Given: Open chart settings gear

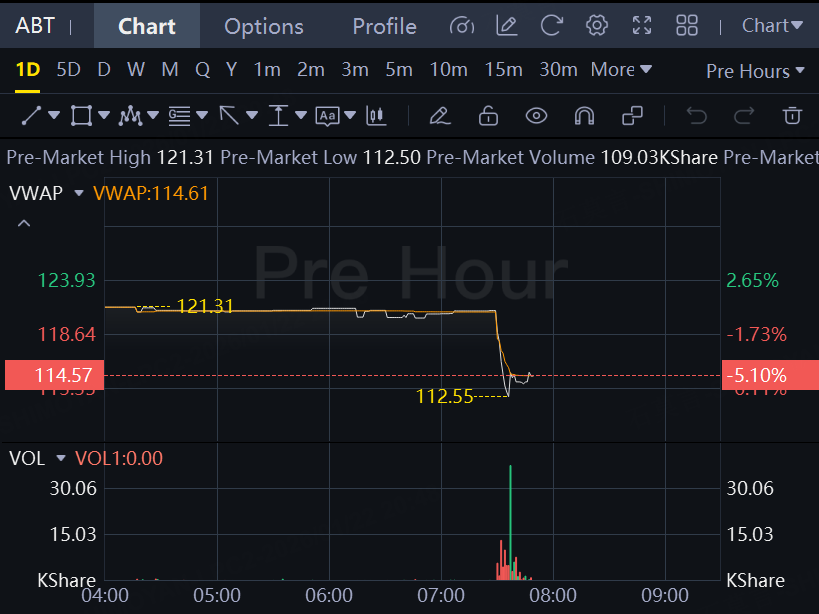Looking at the screenshot, I should click(596, 25).
